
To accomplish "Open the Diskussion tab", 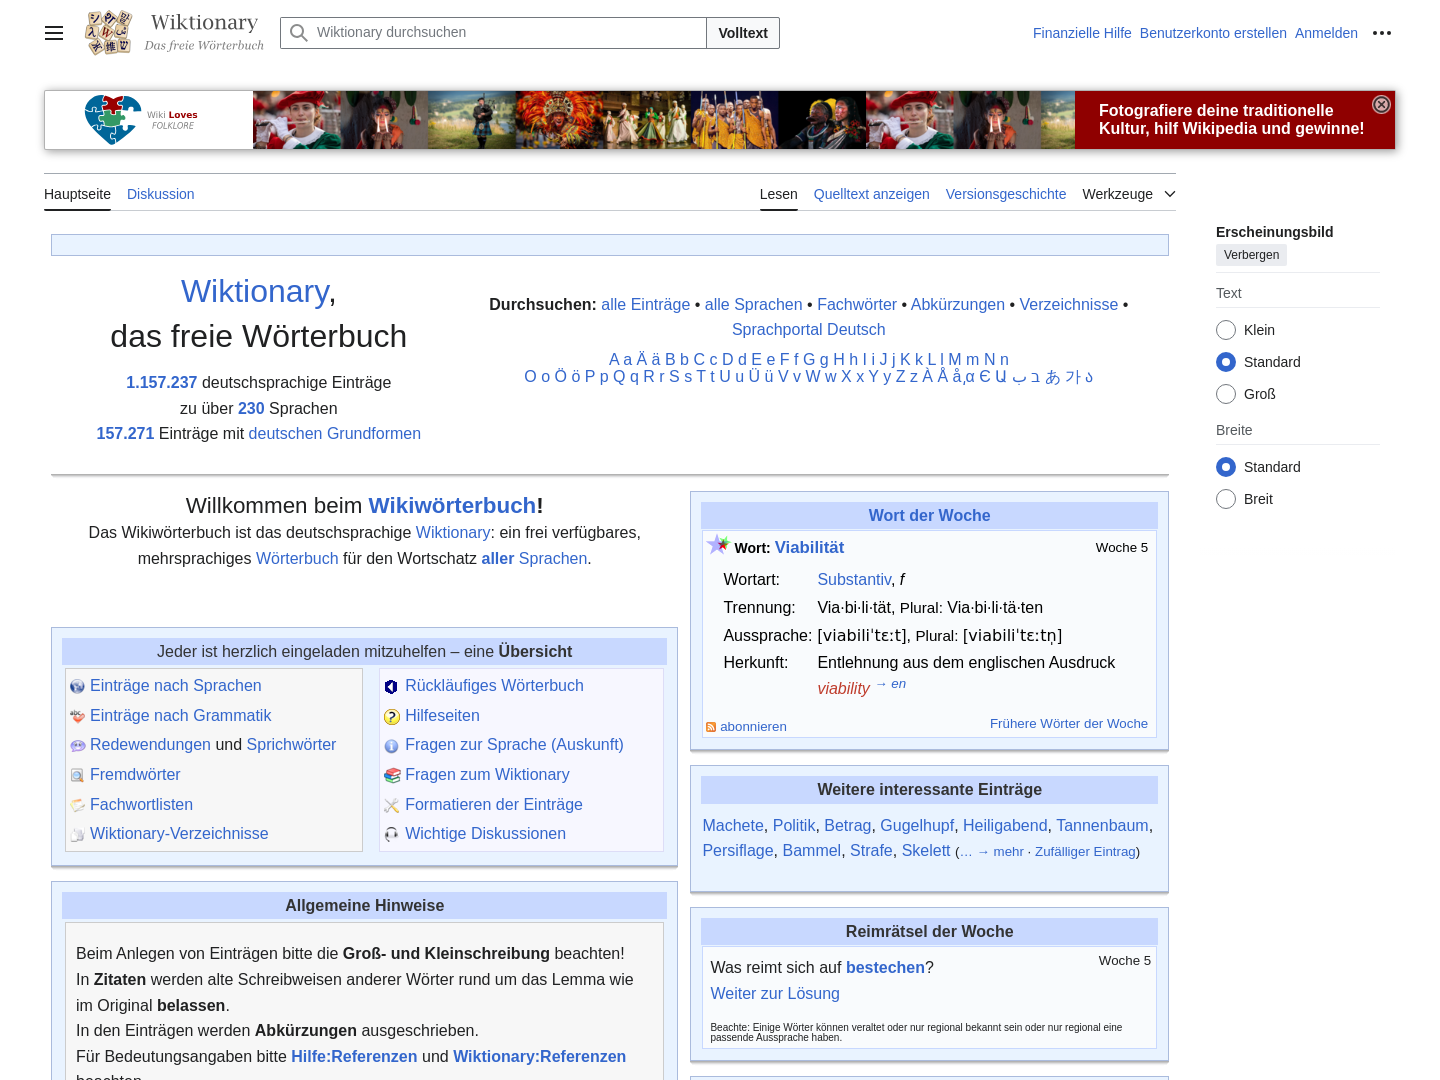I will (x=161, y=194).
